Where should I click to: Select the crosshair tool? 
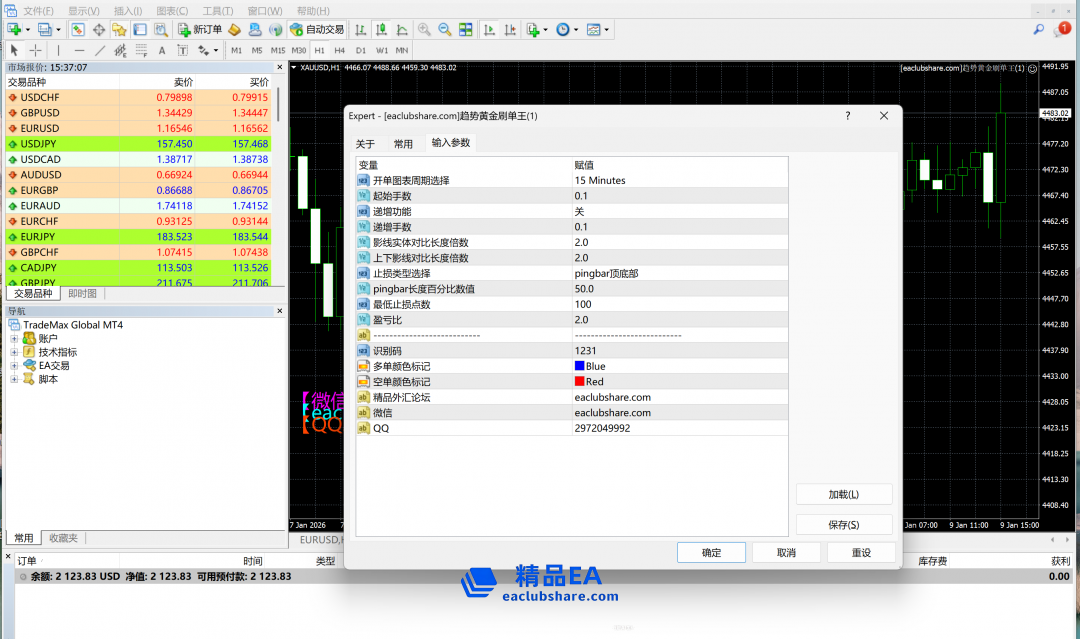point(36,50)
